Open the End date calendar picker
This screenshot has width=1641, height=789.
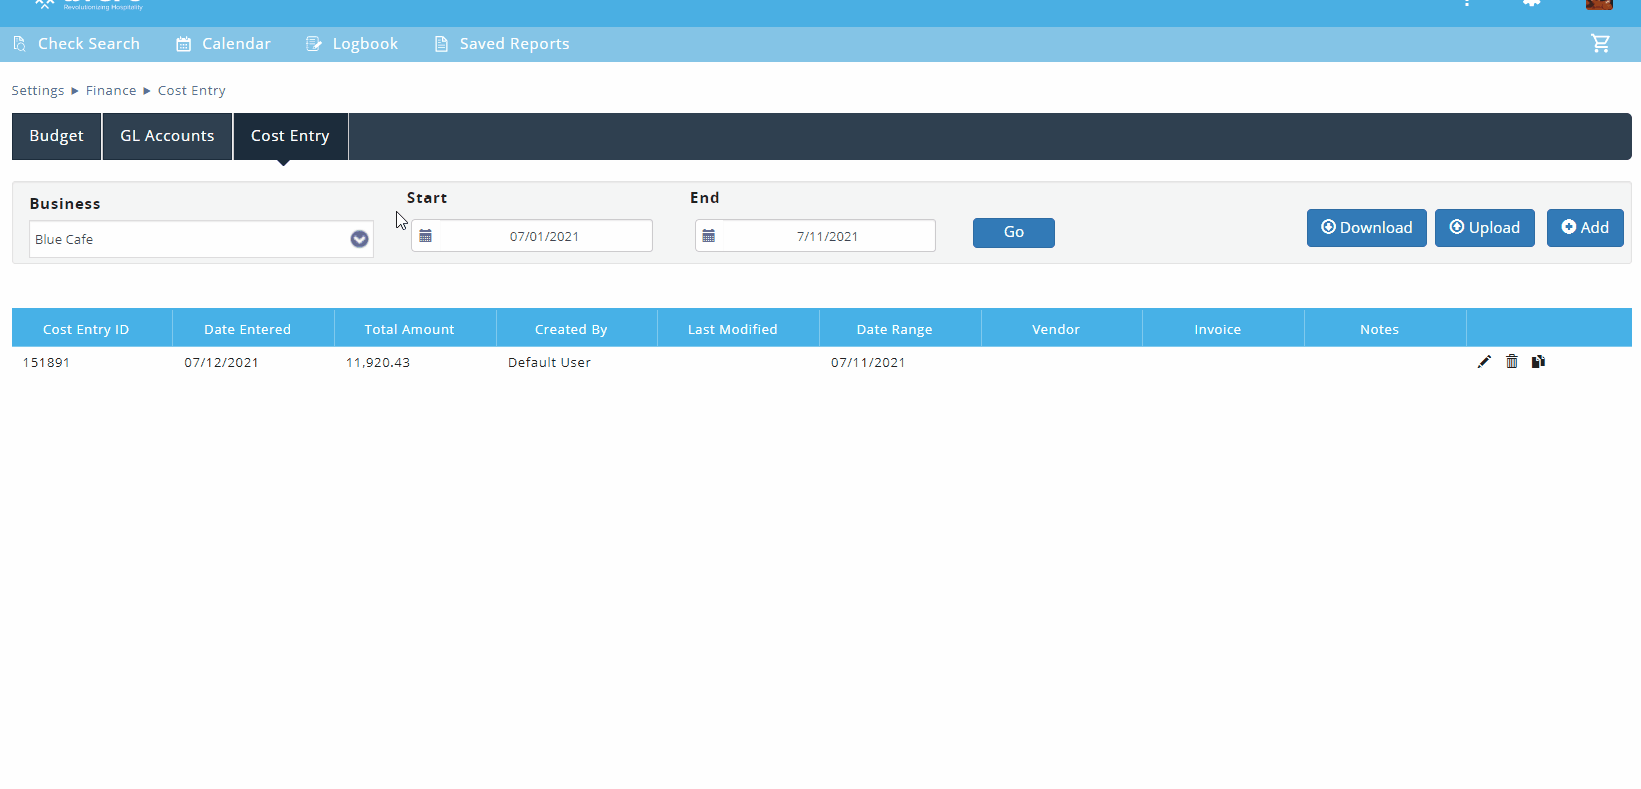pos(708,236)
